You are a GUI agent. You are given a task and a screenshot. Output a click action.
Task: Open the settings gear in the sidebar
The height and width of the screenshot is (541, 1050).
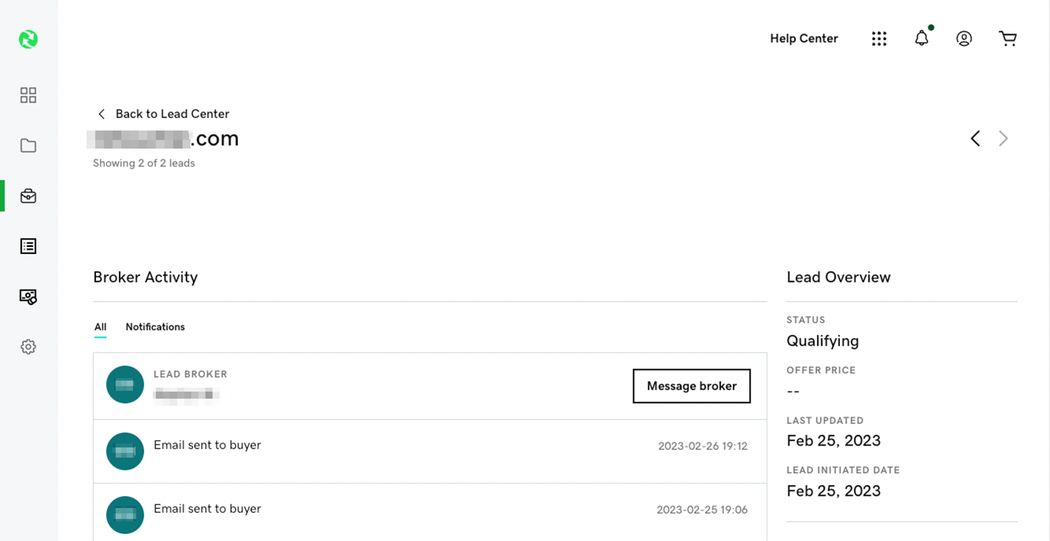click(x=28, y=347)
